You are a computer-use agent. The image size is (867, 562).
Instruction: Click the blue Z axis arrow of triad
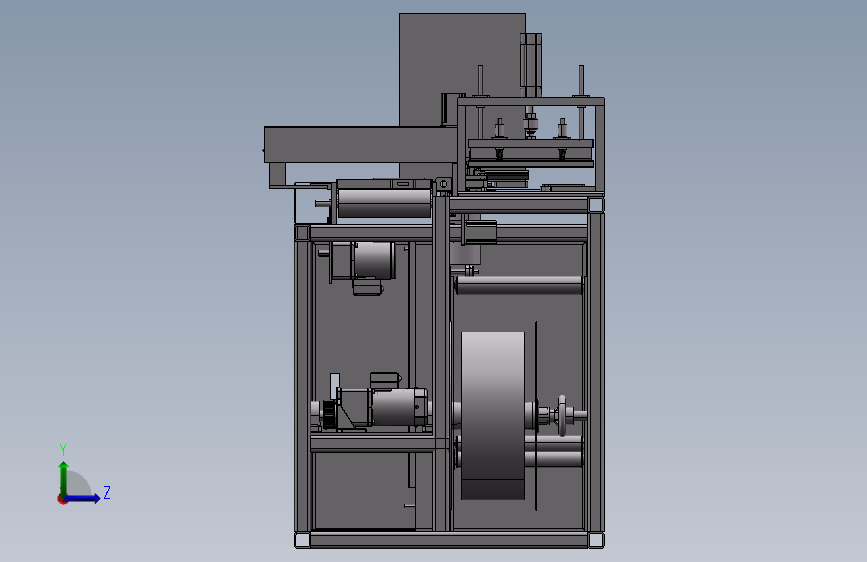(83, 498)
